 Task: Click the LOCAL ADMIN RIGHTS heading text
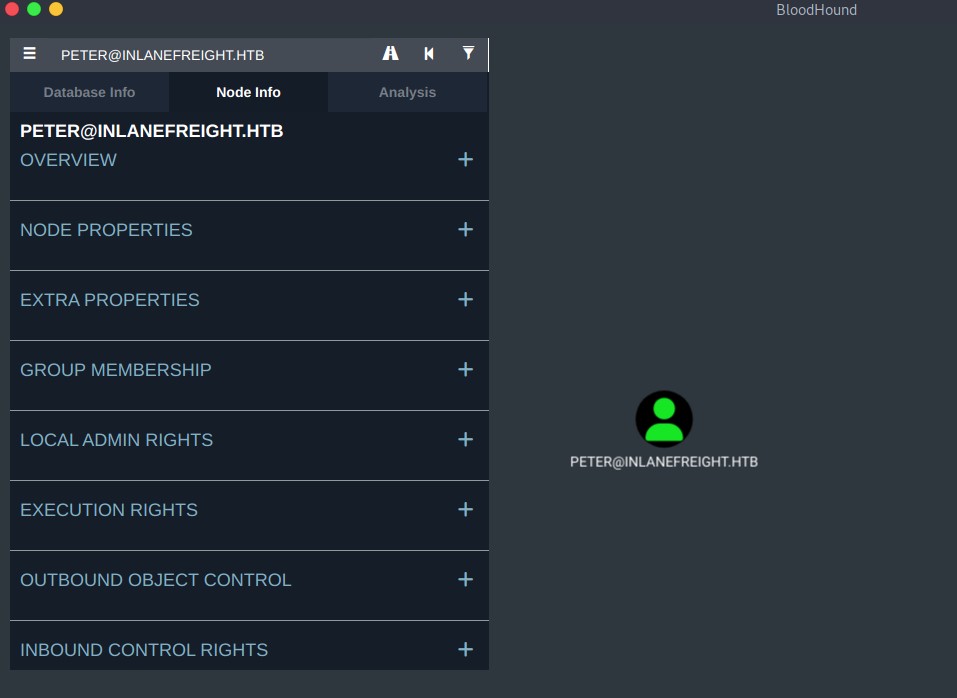(117, 440)
